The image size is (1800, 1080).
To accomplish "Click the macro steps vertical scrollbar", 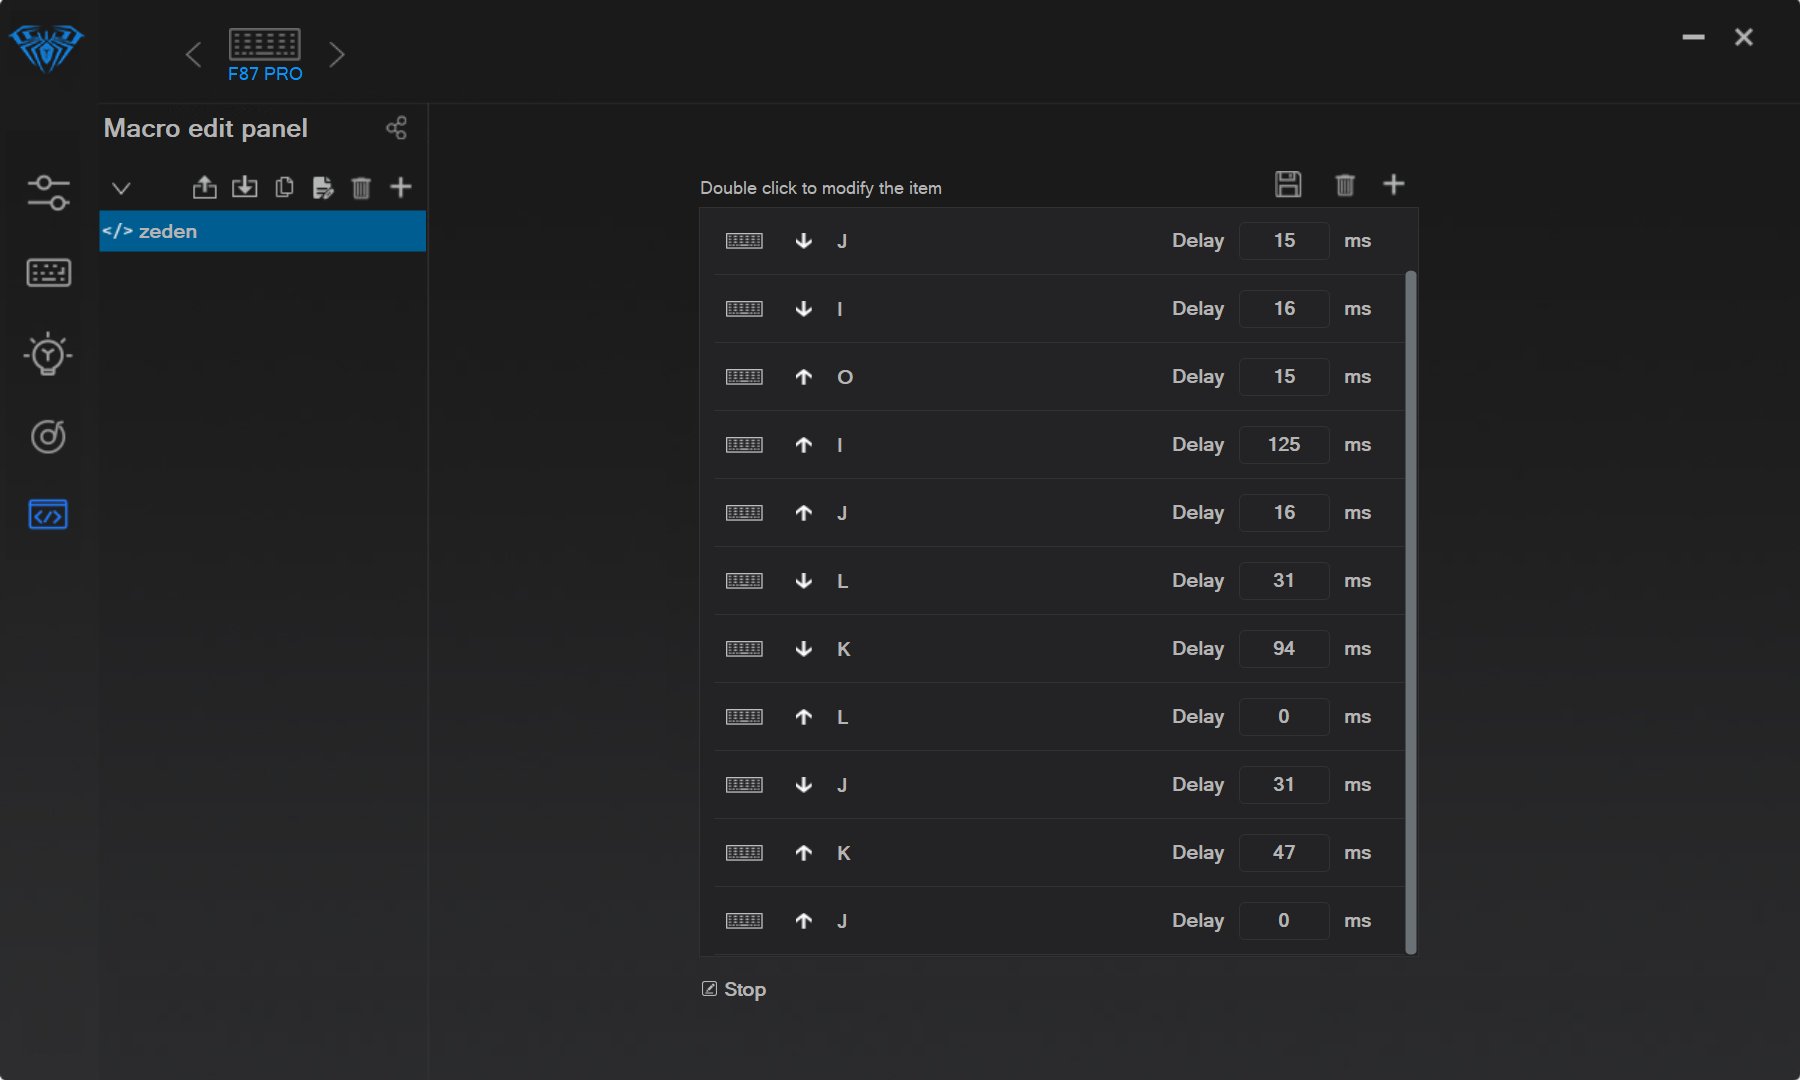I will click(1411, 610).
